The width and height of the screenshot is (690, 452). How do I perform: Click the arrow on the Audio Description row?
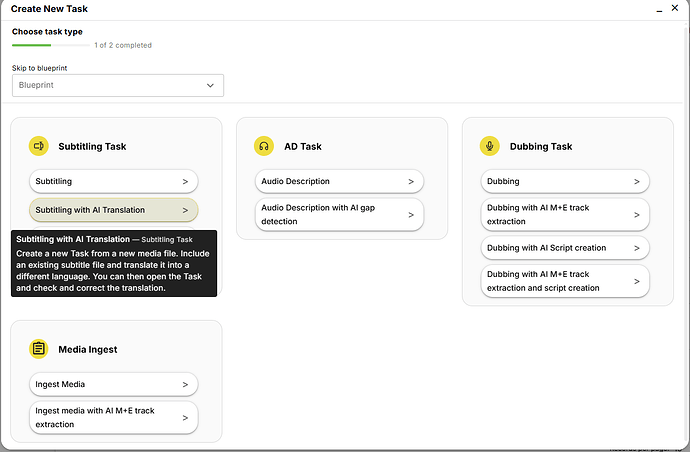411,182
